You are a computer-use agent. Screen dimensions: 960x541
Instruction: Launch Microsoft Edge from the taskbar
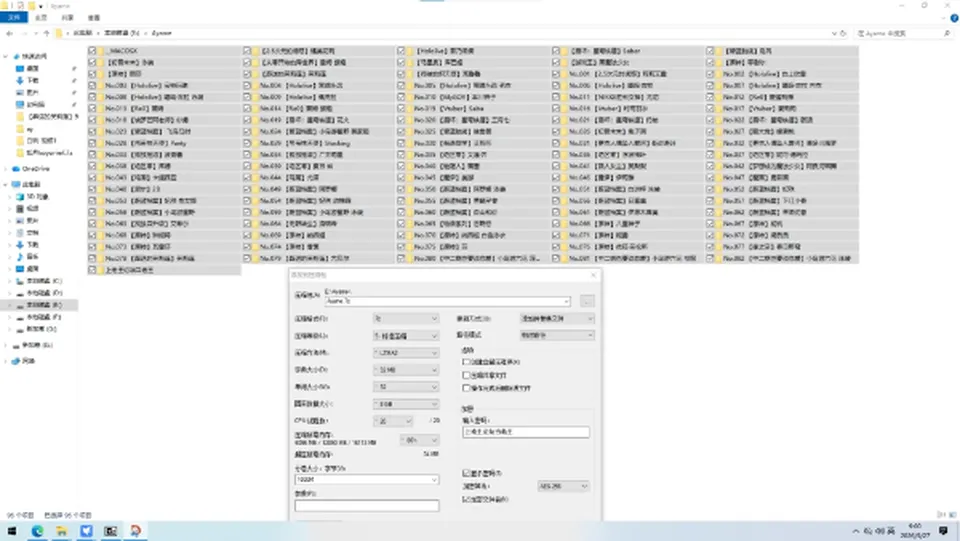pos(37,531)
